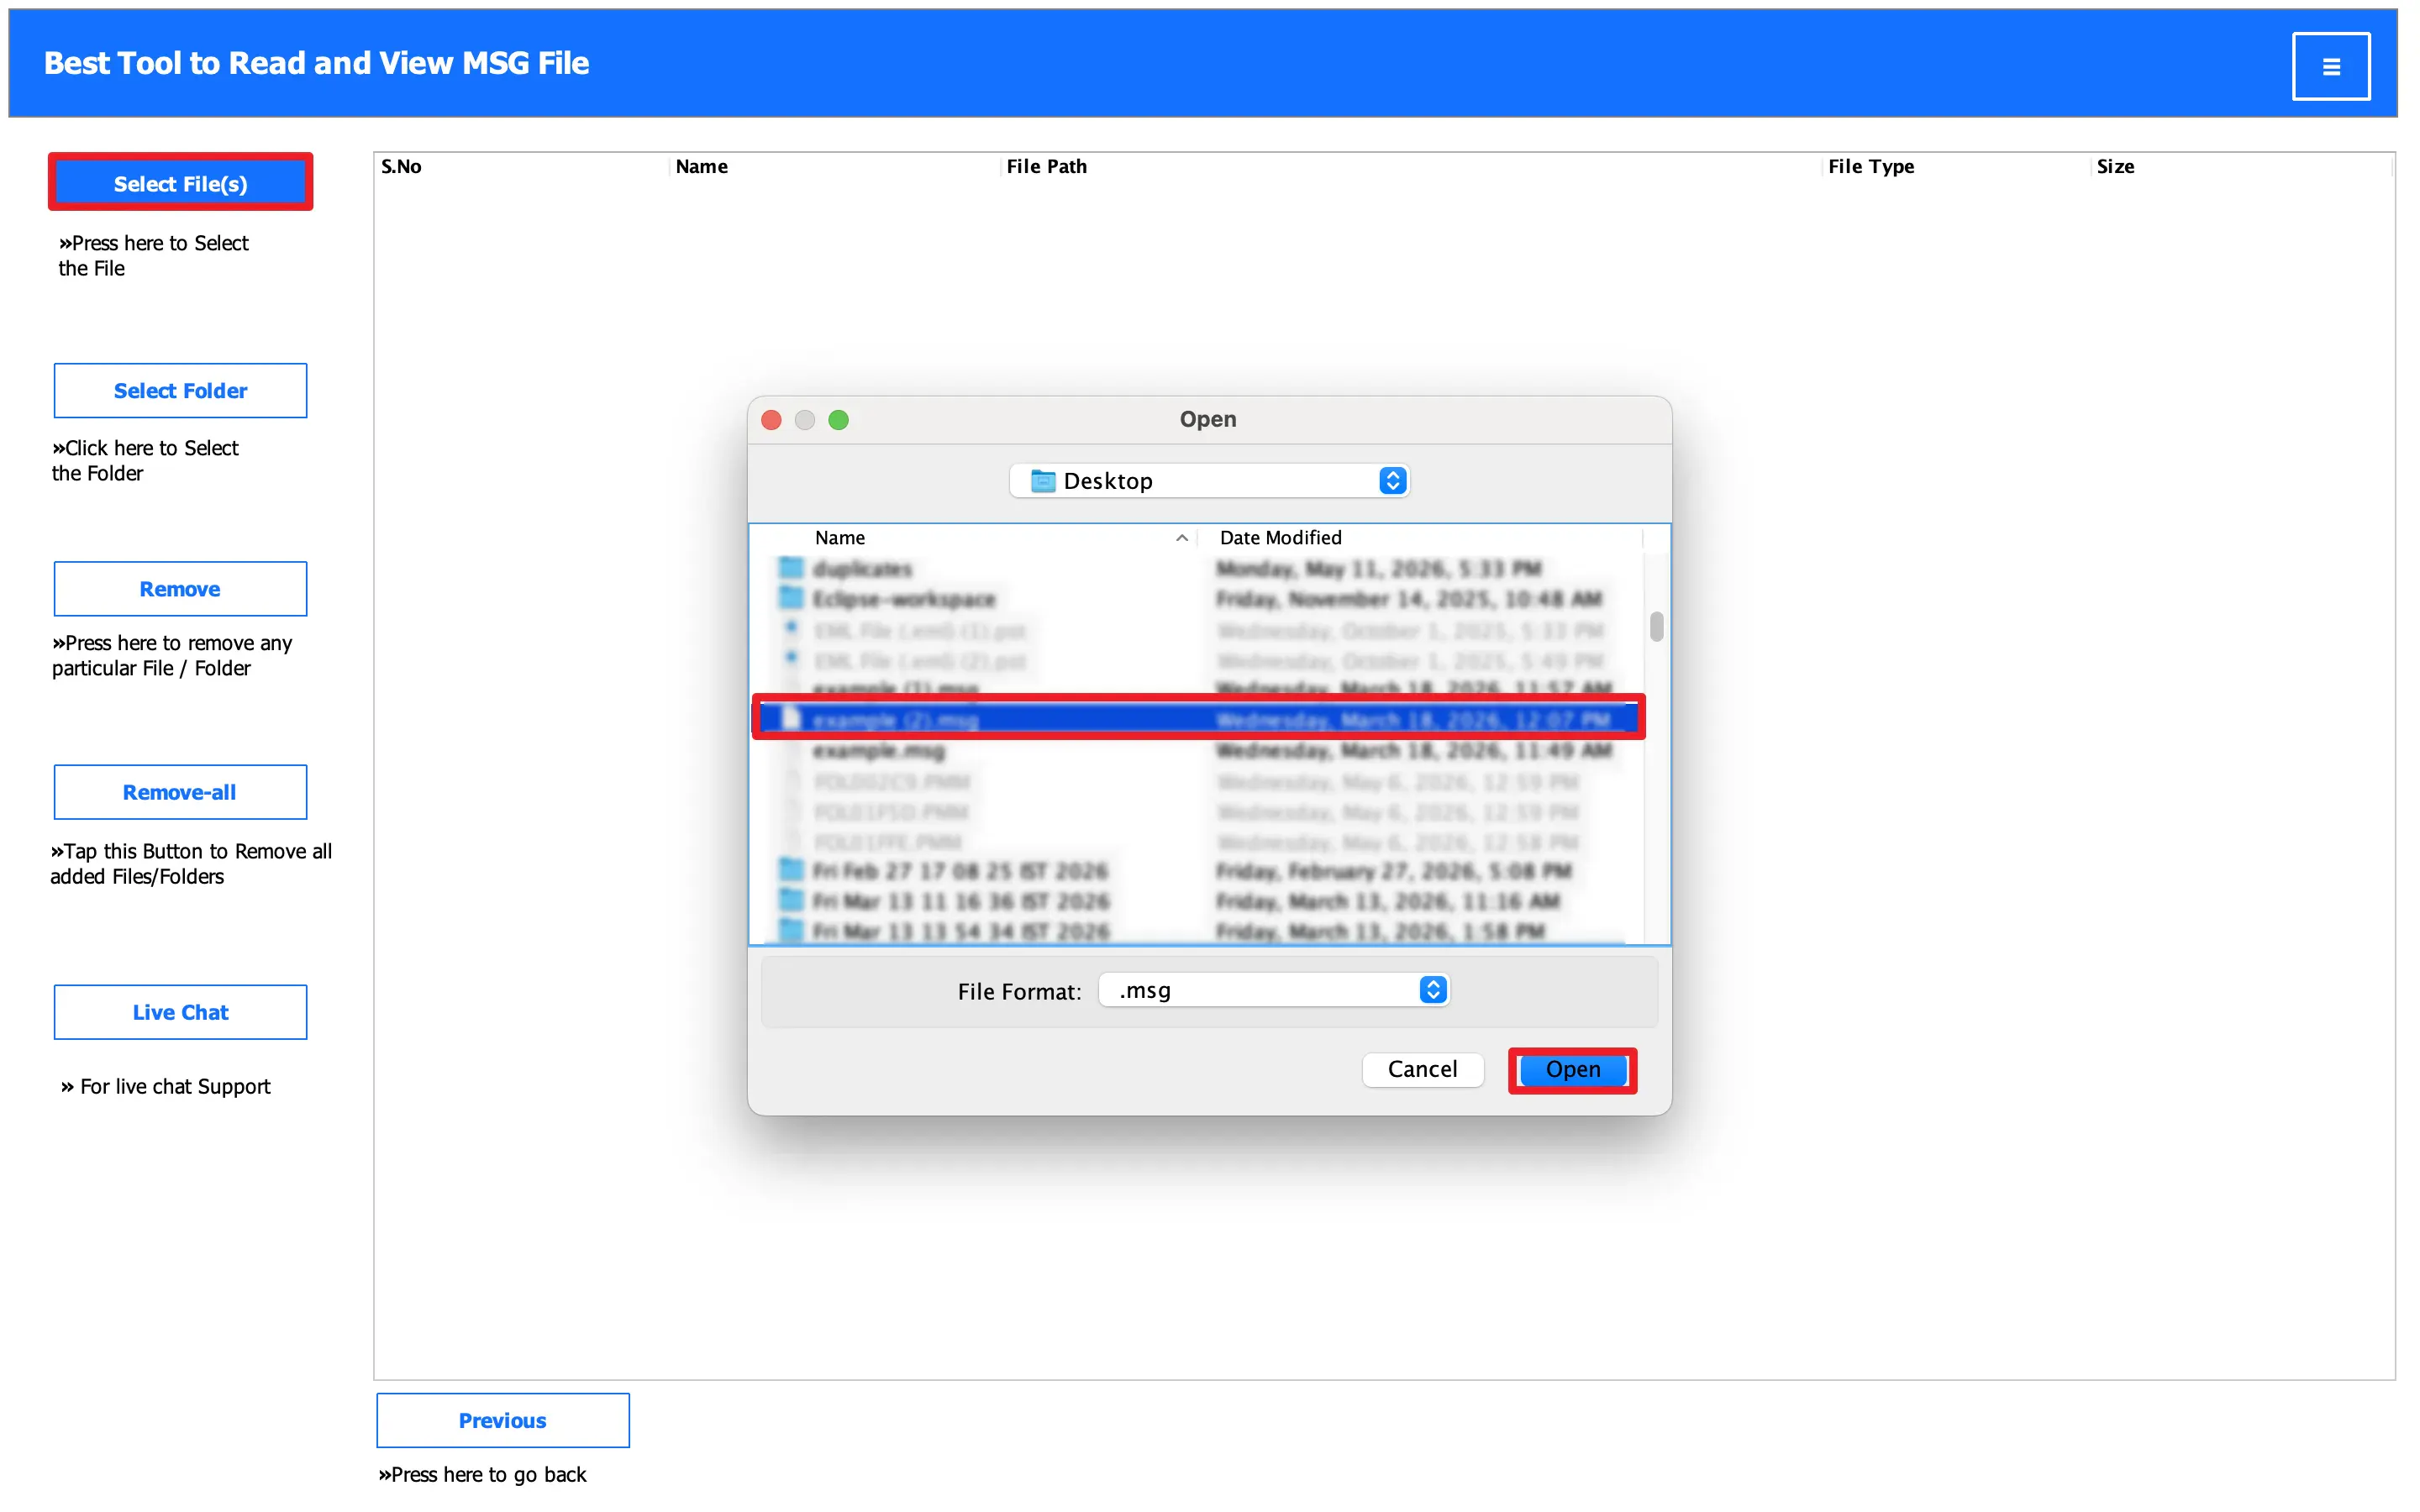The width and height of the screenshot is (2420, 1512).
Task: Click the duplicates folder icon
Action: (791, 568)
